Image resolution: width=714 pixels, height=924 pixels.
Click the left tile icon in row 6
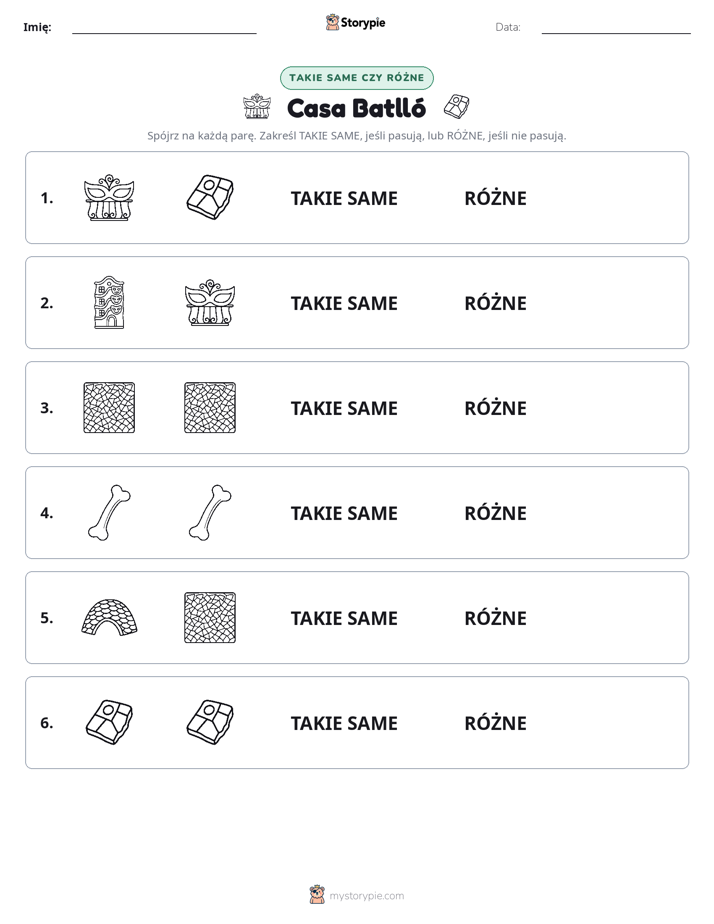tap(109, 722)
